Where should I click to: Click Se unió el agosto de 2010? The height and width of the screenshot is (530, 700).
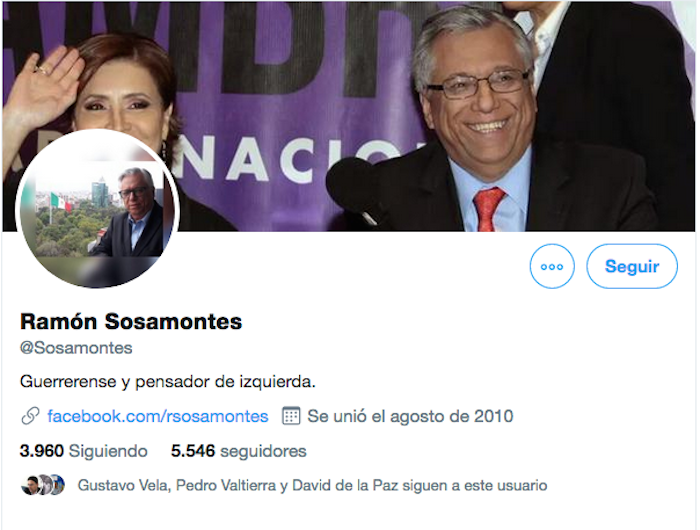coord(410,416)
